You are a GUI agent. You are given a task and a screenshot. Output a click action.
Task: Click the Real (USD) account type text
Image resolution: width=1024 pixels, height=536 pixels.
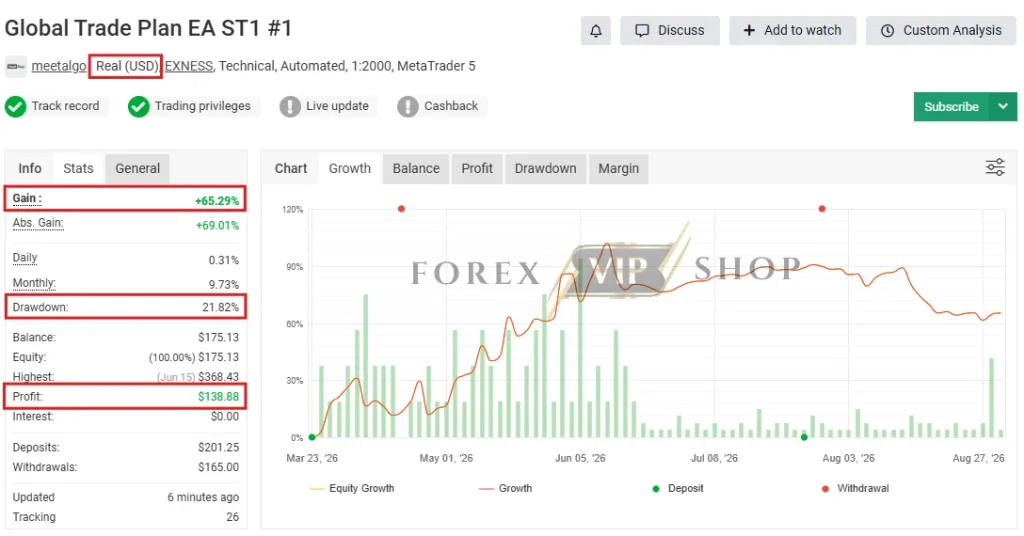[127, 66]
